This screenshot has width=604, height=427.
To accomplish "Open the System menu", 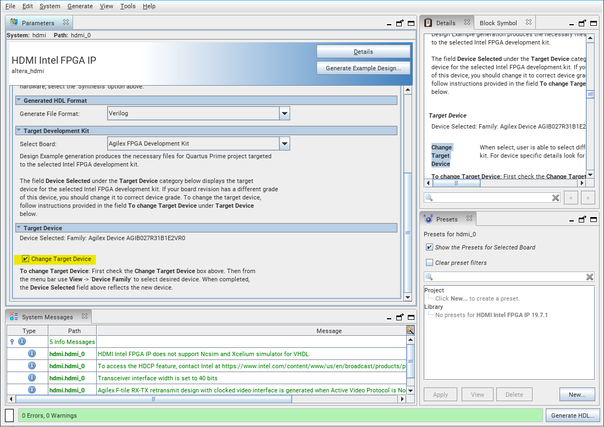I will point(50,6).
